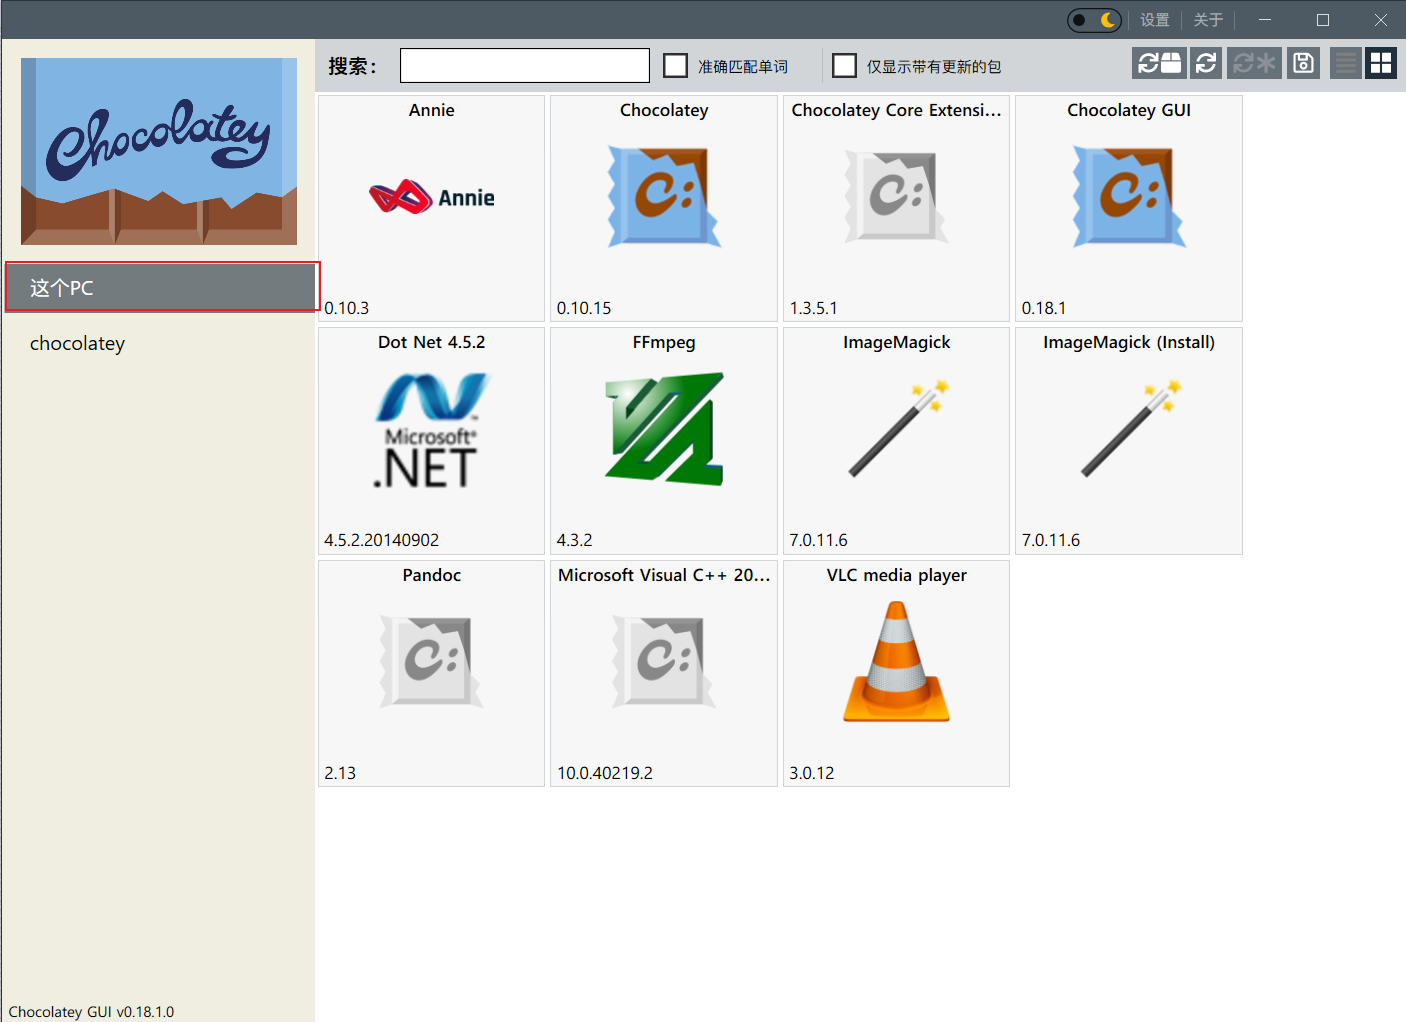This screenshot has height=1022, width=1406.
Task: Click the Microsoft Visual C++ gray icon
Action: tap(664, 662)
